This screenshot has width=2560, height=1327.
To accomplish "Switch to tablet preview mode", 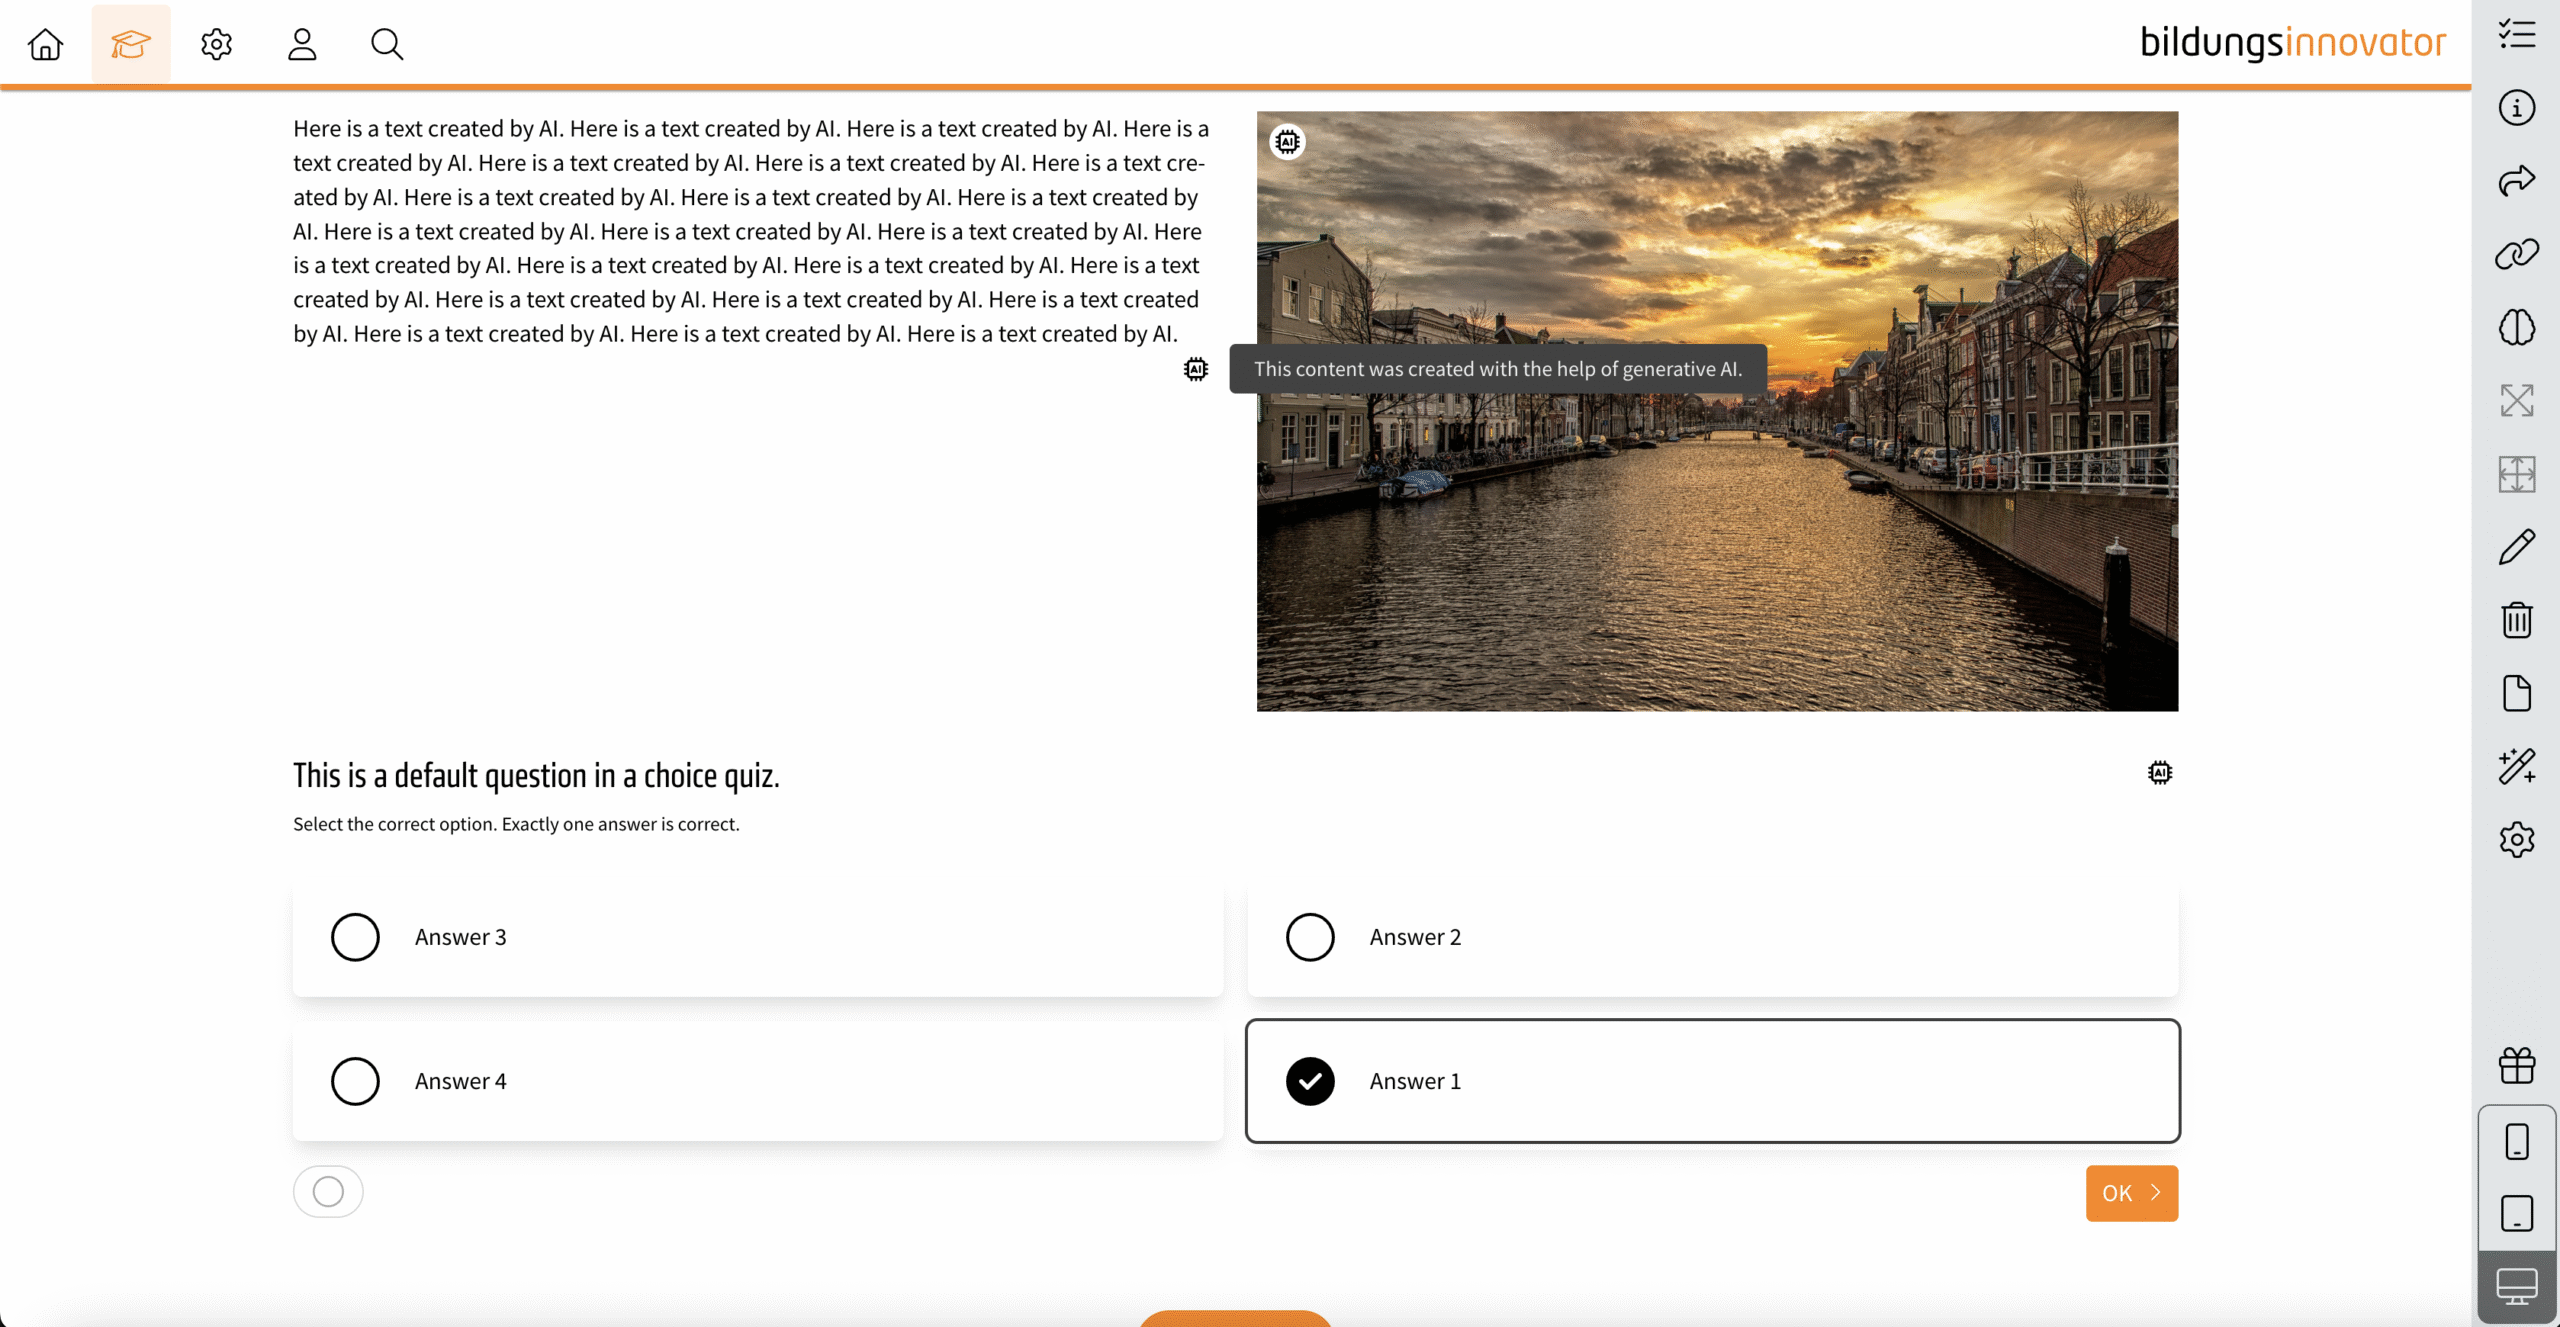I will tap(2516, 1214).
